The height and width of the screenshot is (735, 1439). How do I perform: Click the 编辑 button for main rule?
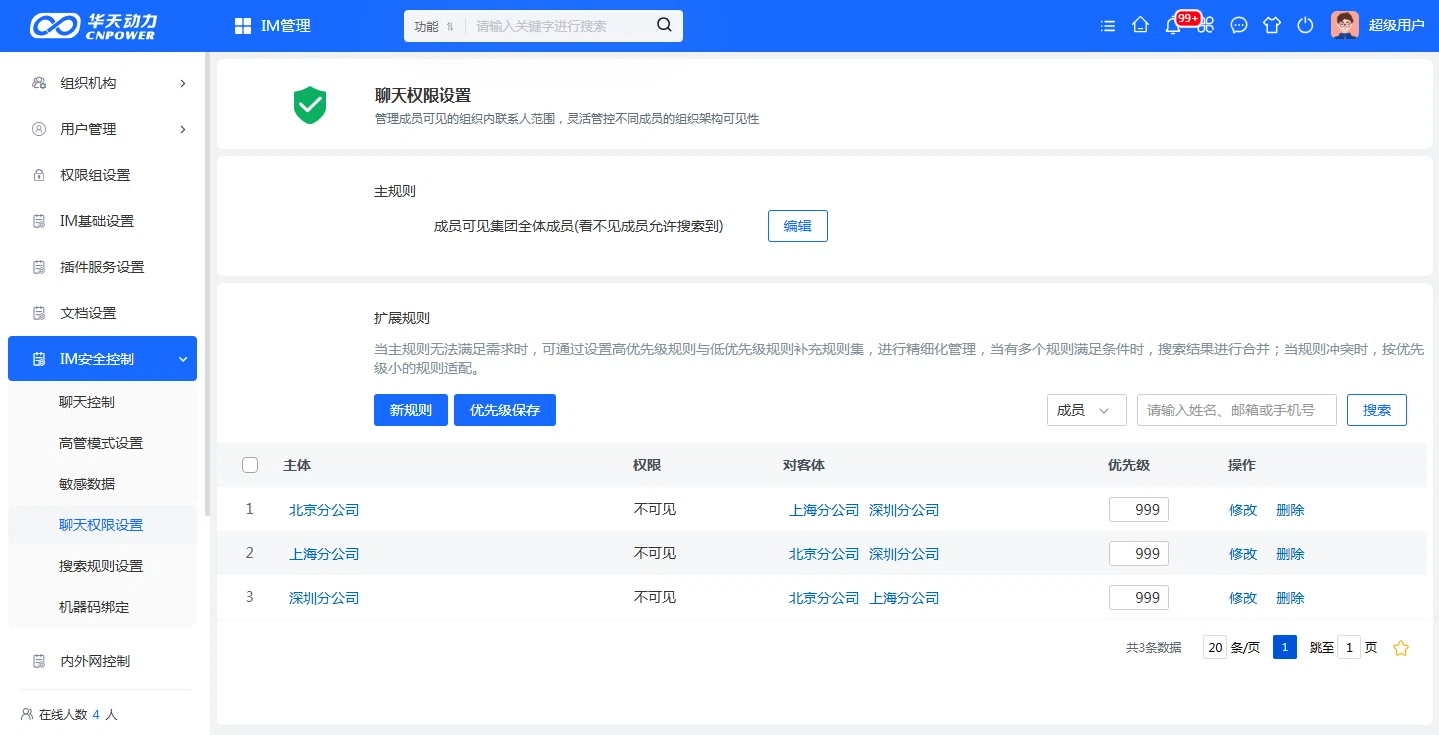coord(798,226)
